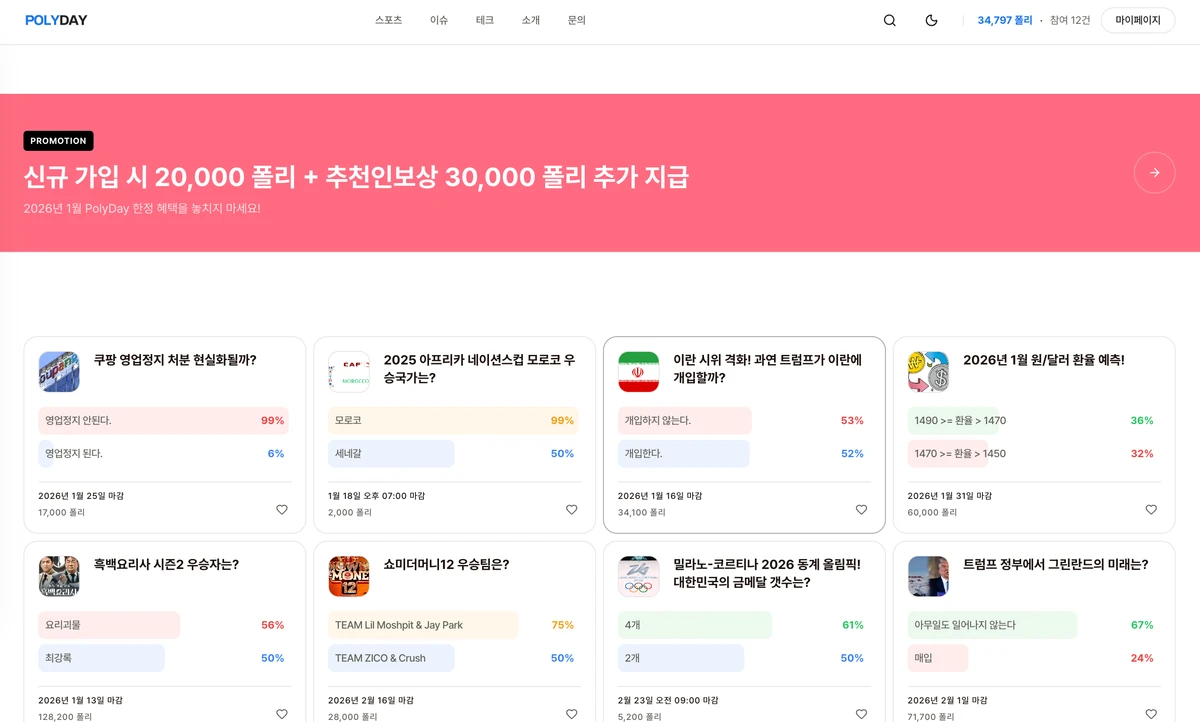Select option 개입한다.
Image resolution: width=1200 pixels, height=722 pixels.
pyautogui.click(x=744, y=454)
